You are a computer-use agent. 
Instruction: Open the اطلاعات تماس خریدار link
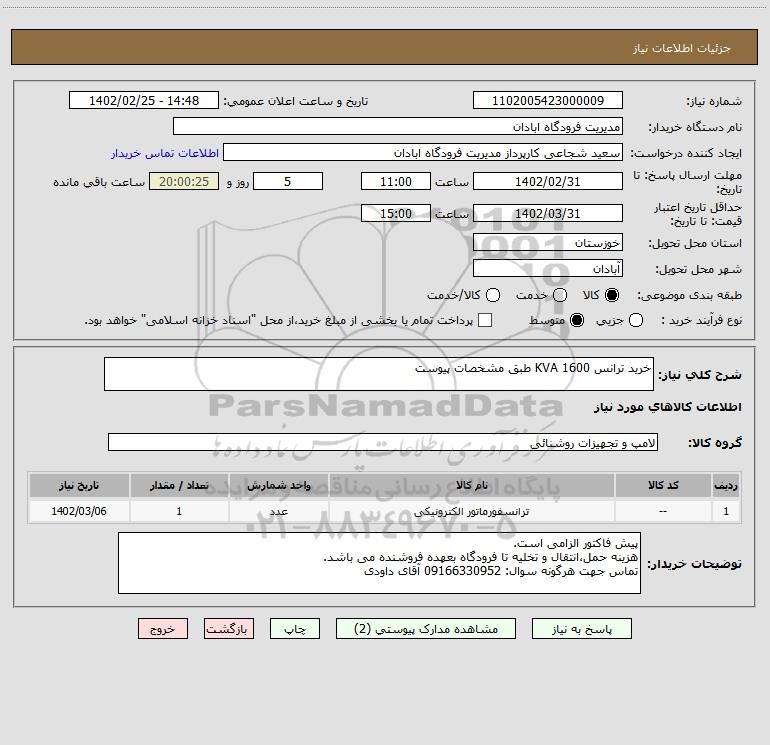point(165,153)
